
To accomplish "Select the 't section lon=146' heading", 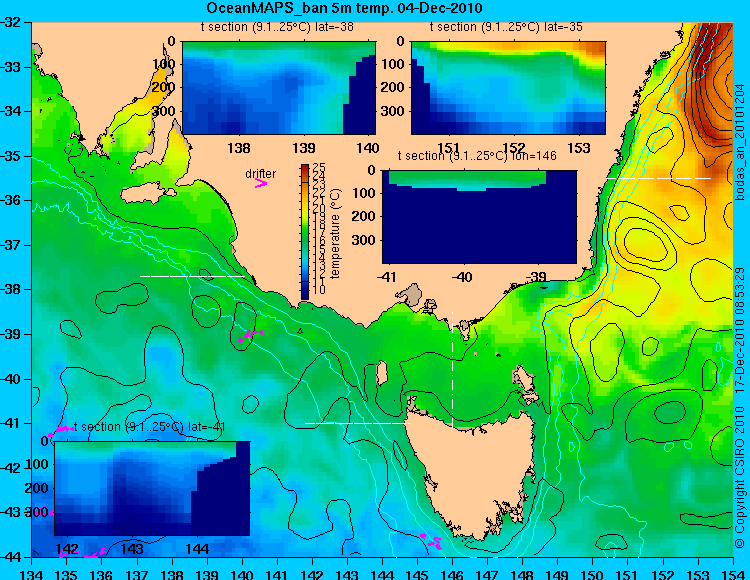I will (477, 156).
